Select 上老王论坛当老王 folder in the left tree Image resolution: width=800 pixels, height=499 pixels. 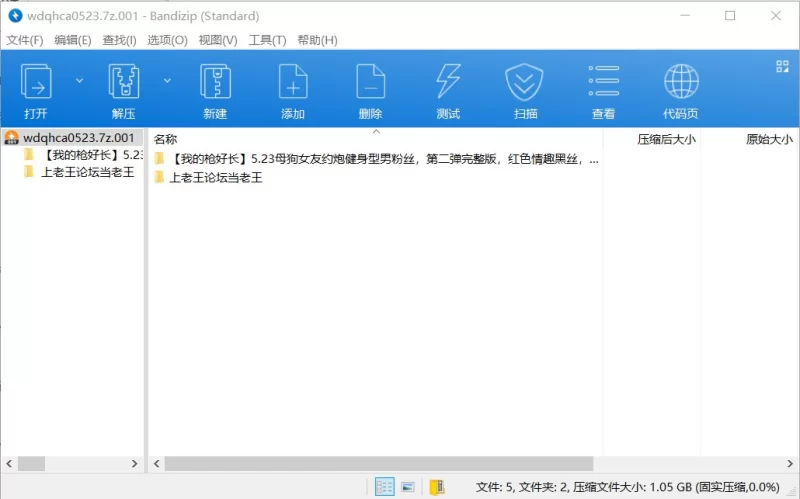click(79, 172)
